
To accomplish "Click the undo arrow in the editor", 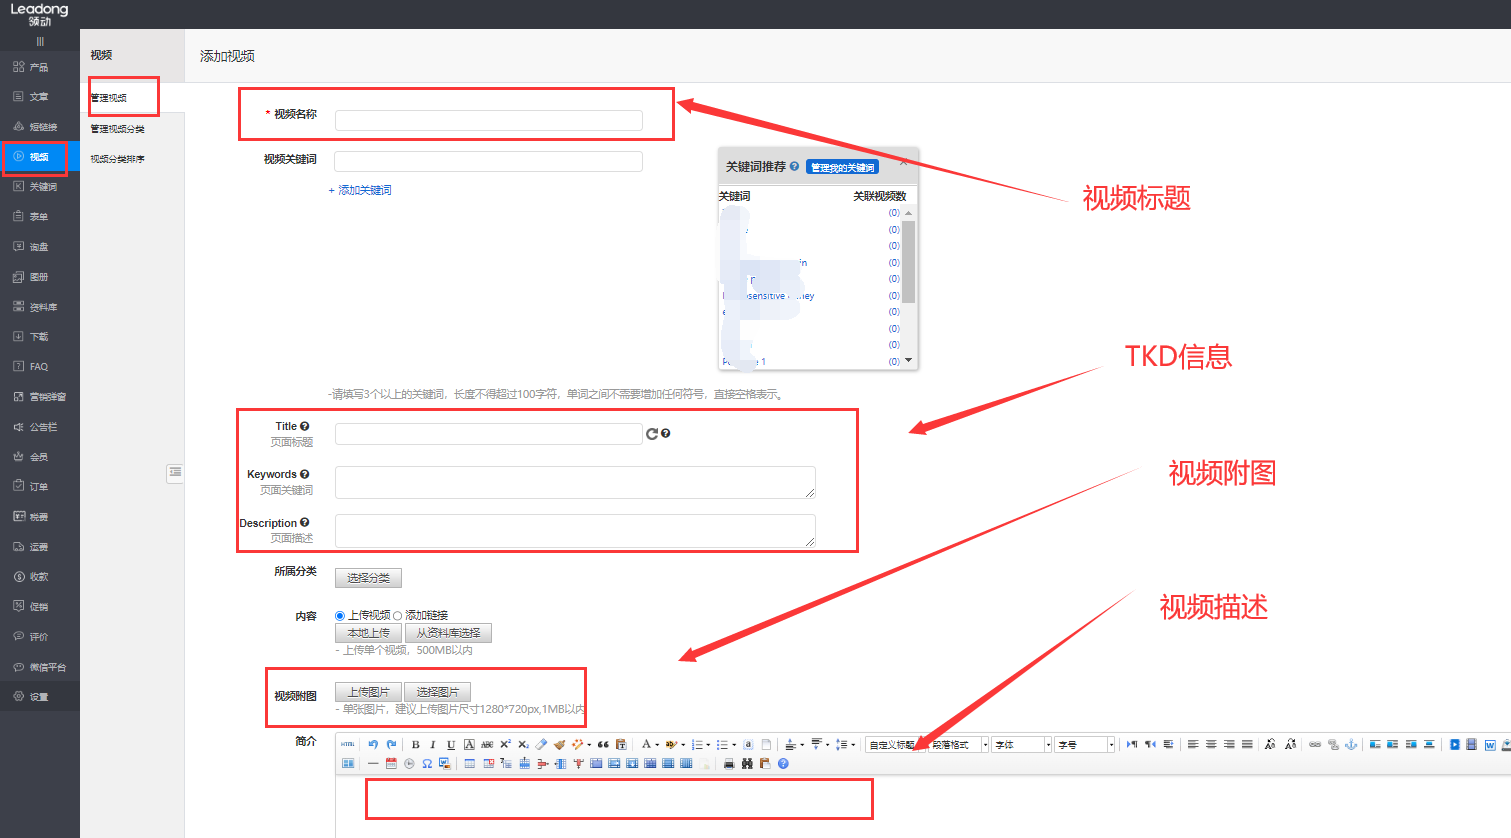I will tap(373, 744).
